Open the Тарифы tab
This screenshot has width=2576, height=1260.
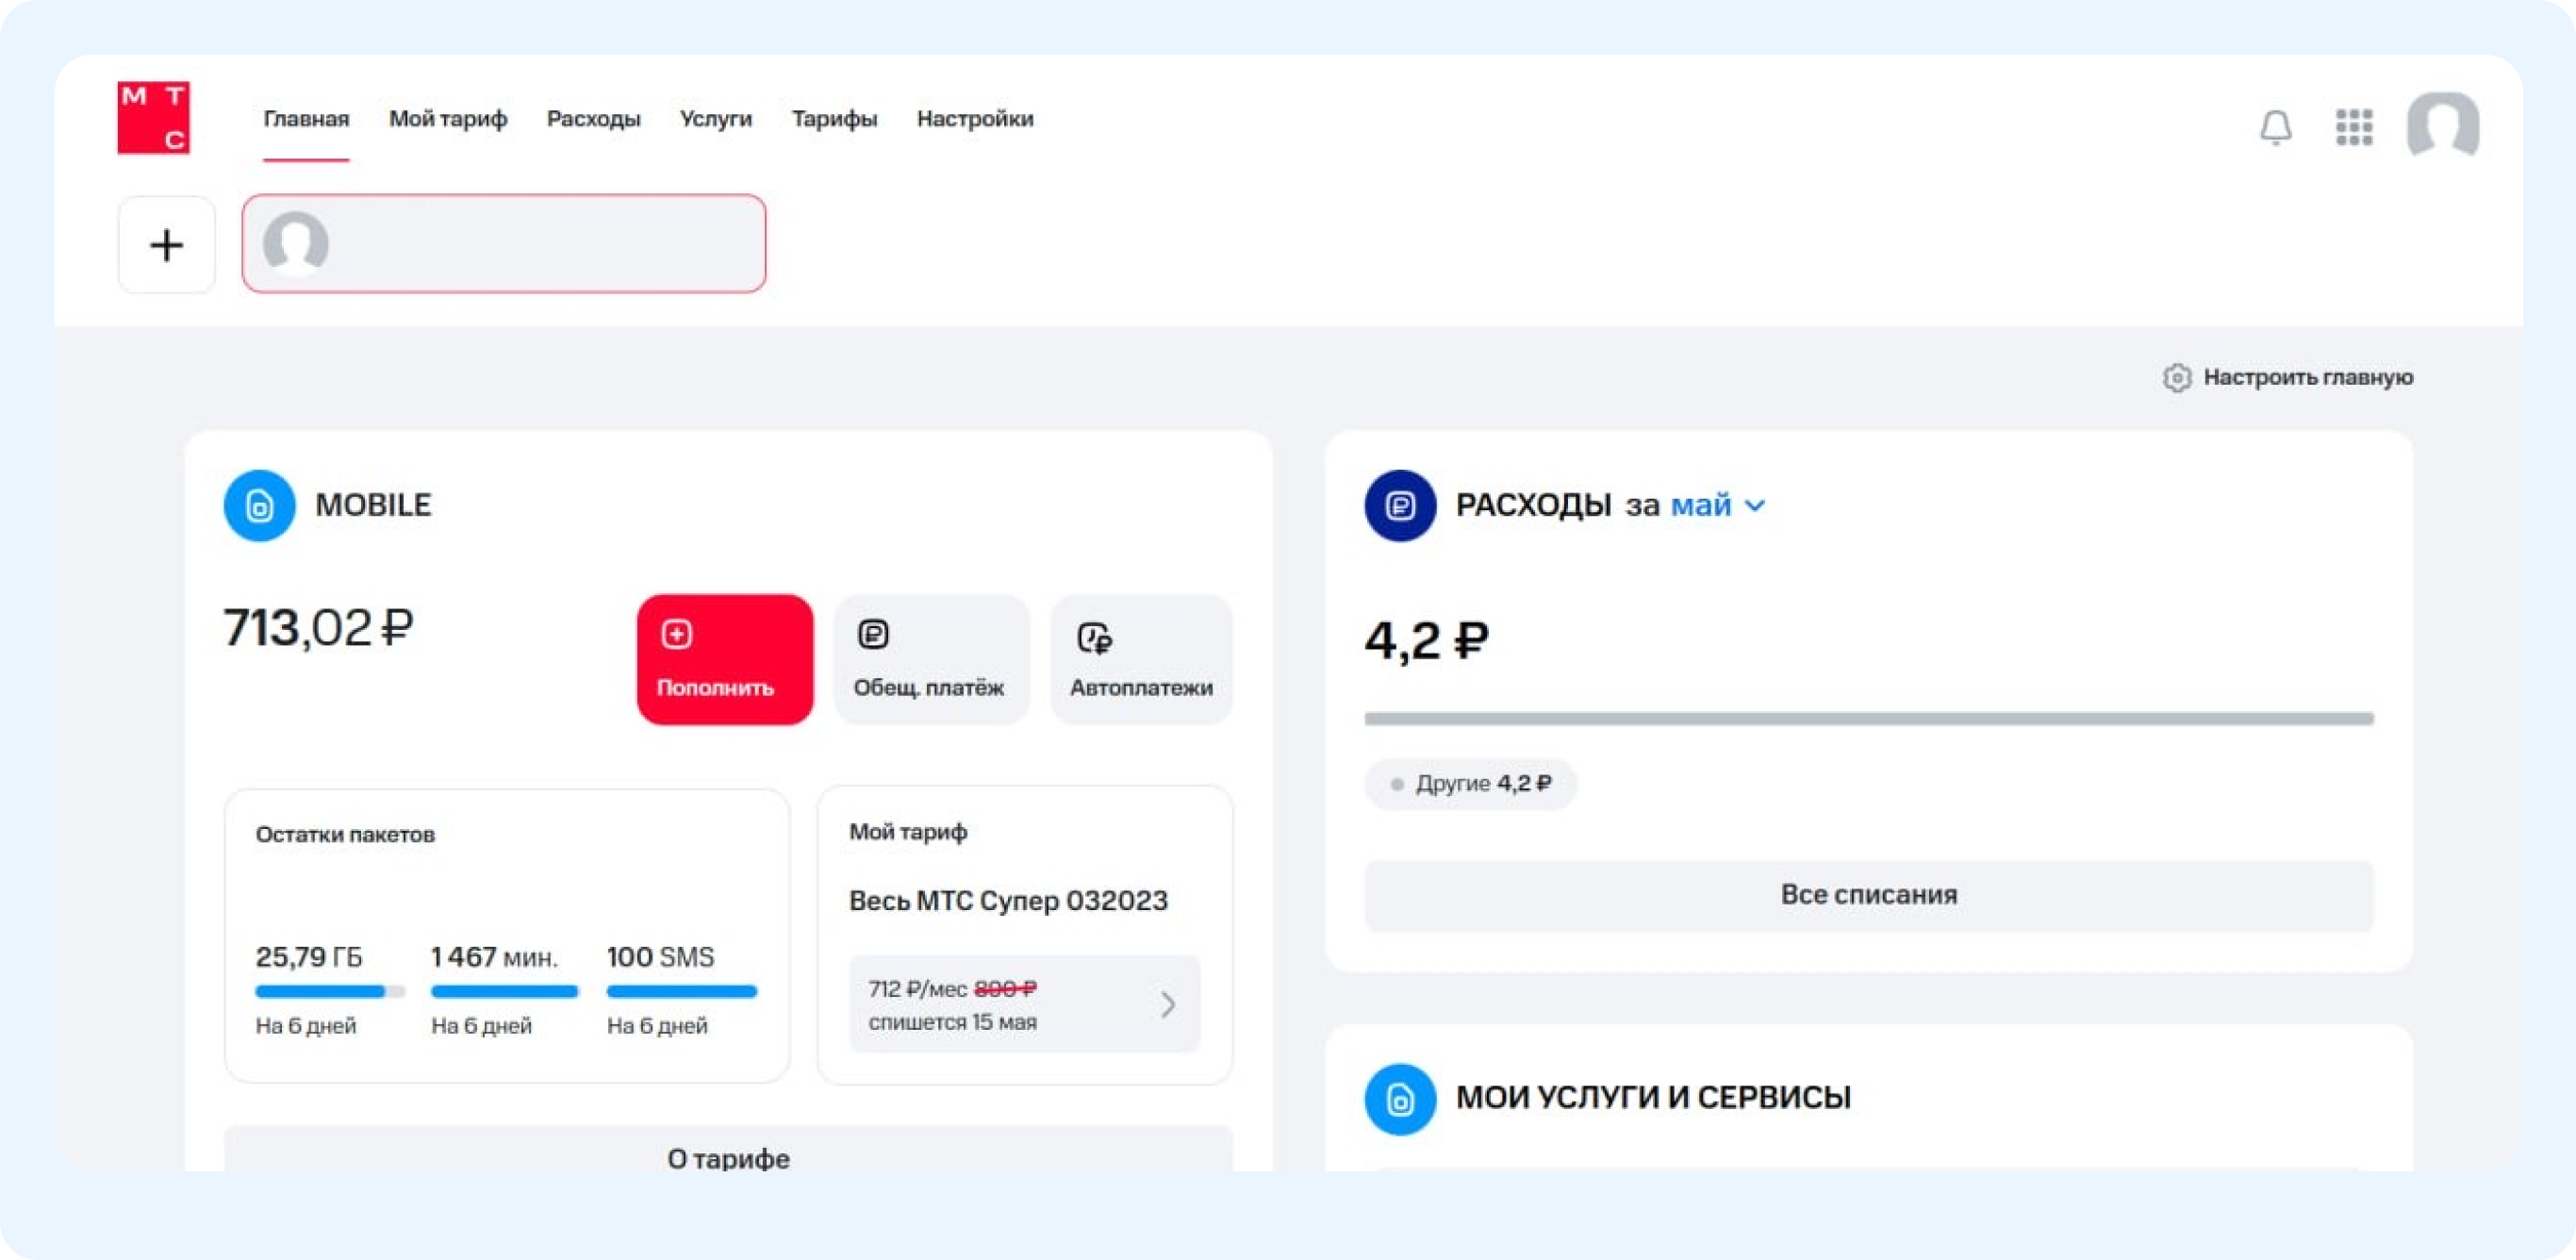coord(834,119)
